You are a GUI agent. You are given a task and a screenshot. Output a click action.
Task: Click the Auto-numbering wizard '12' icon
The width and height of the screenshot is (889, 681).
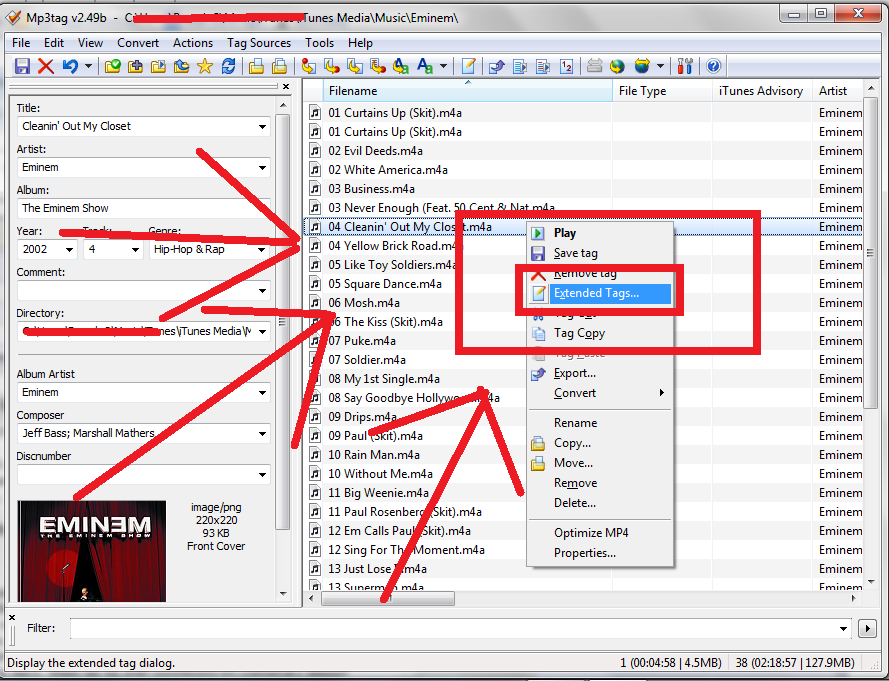pos(566,66)
